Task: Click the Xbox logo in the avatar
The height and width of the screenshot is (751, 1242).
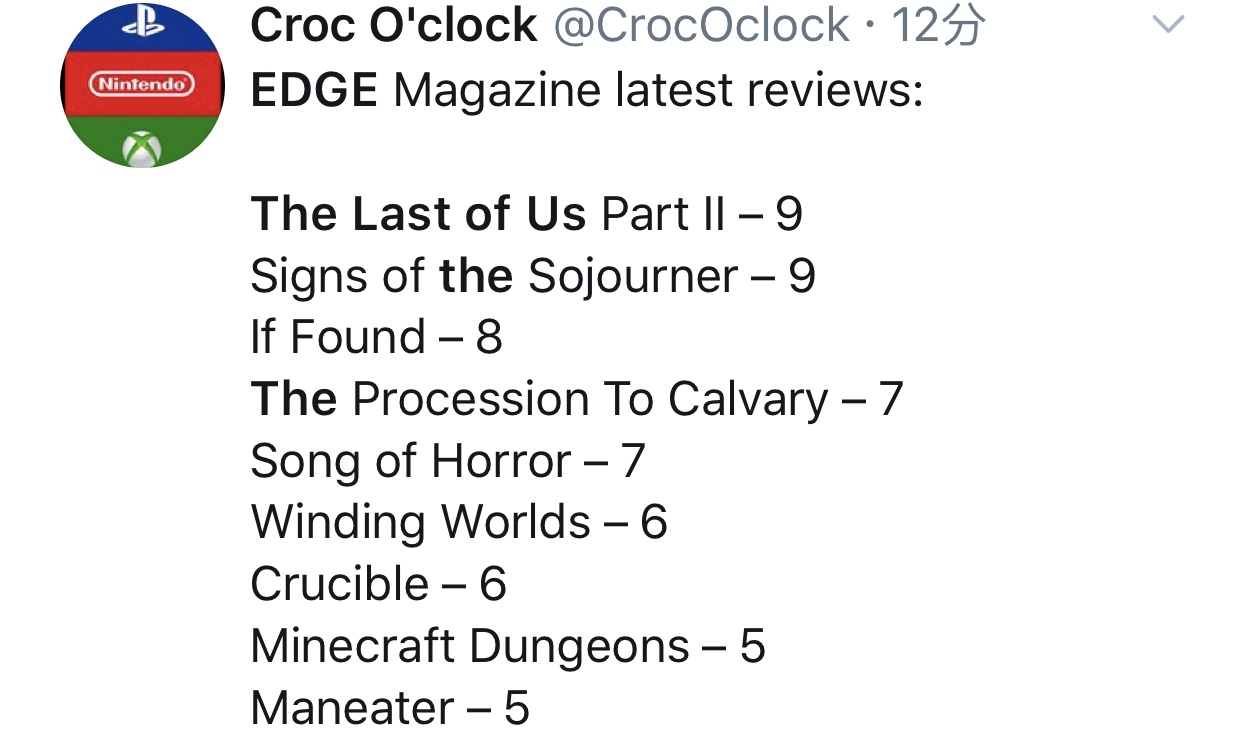Action: [142, 150]
